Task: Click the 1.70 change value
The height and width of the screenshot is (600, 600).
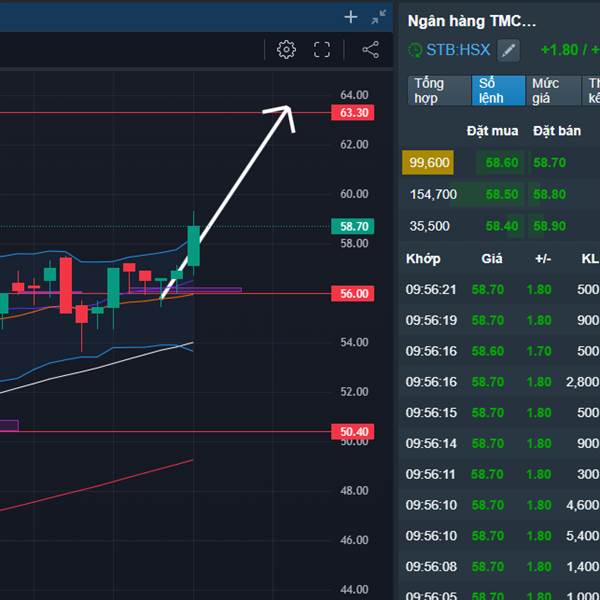Action: tap(539, 351)
